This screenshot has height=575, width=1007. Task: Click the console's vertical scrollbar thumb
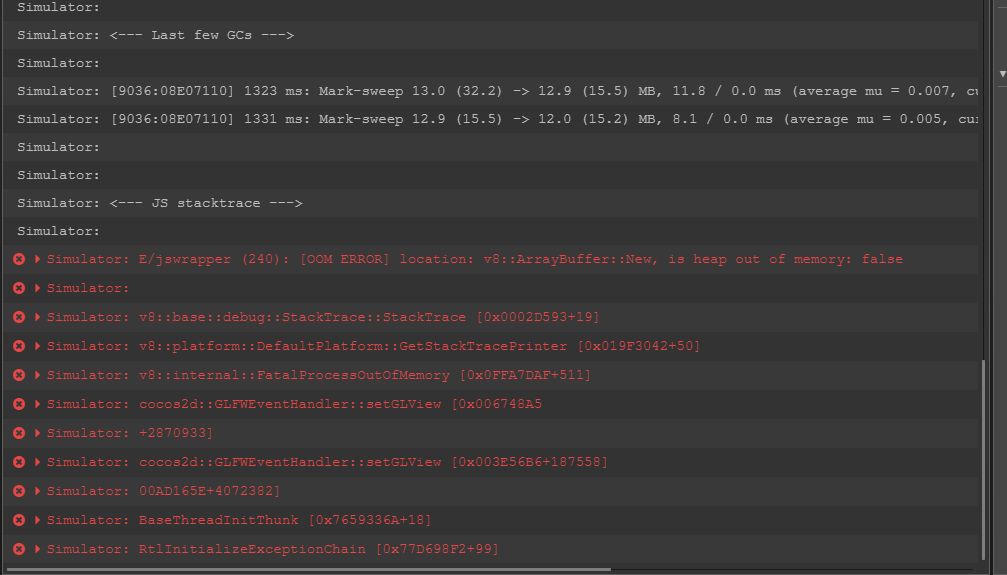pyautogui.click(x=984, y=460)
